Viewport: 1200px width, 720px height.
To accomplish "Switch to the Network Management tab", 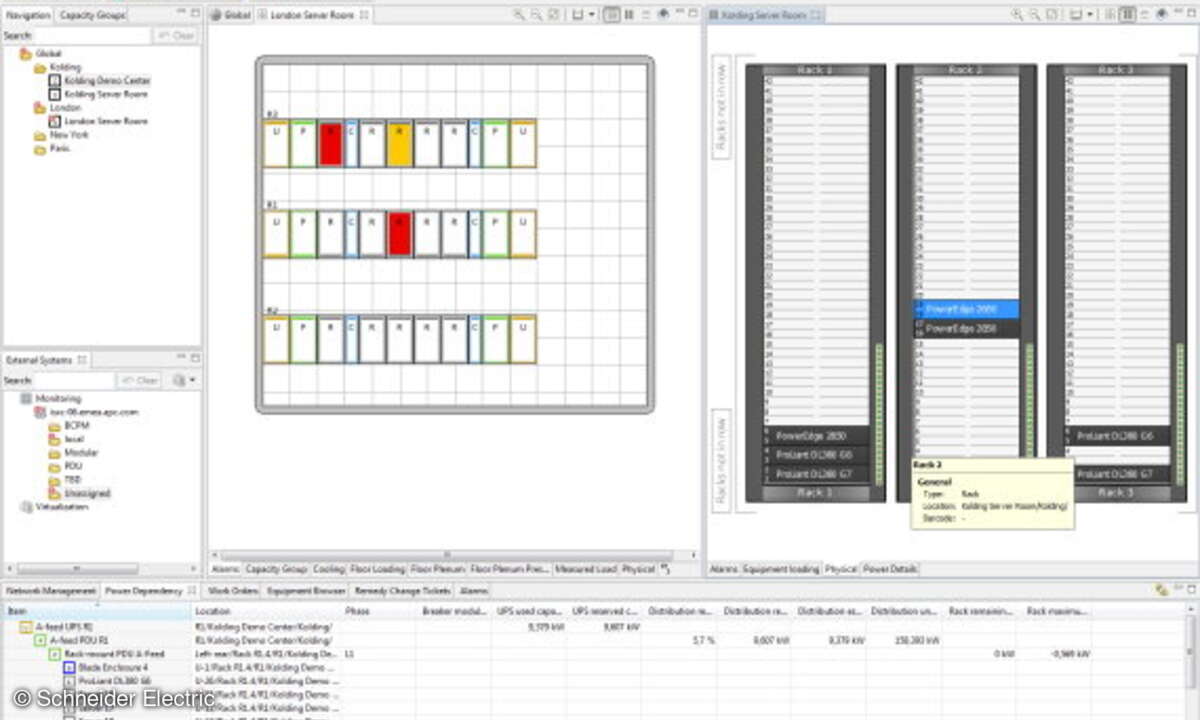I will click(50, 591).
